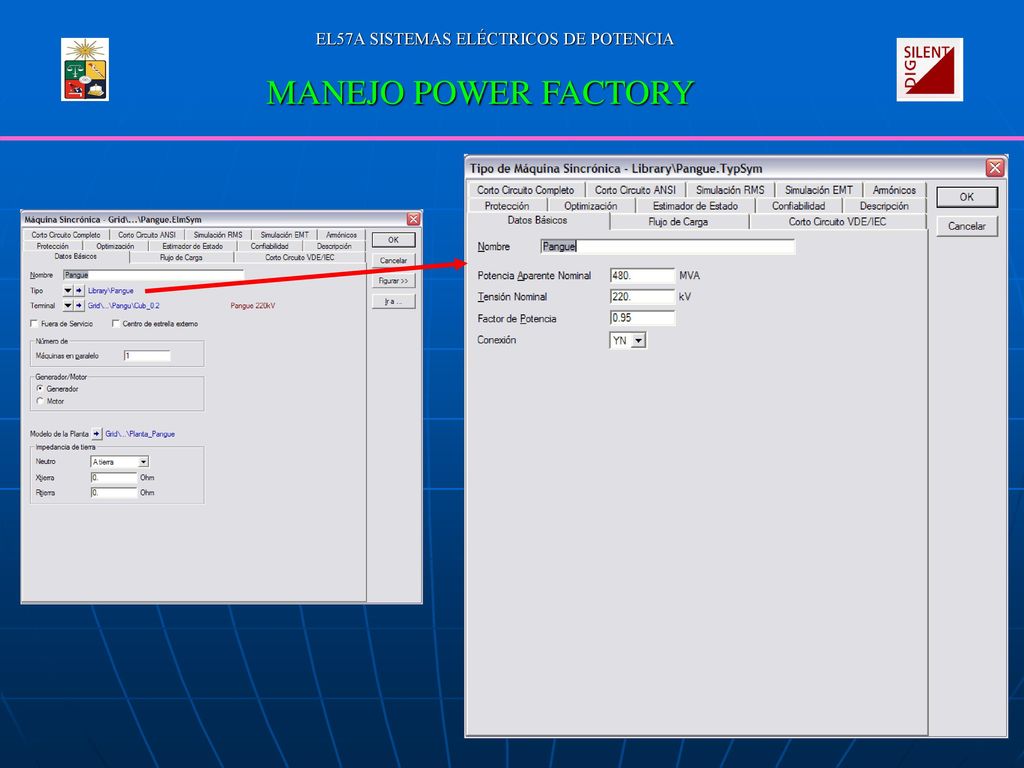The height and width of the screenshot is (768, 1024).
Task: Click the Factor de Potencia field
Action: [x=643, y=318]
